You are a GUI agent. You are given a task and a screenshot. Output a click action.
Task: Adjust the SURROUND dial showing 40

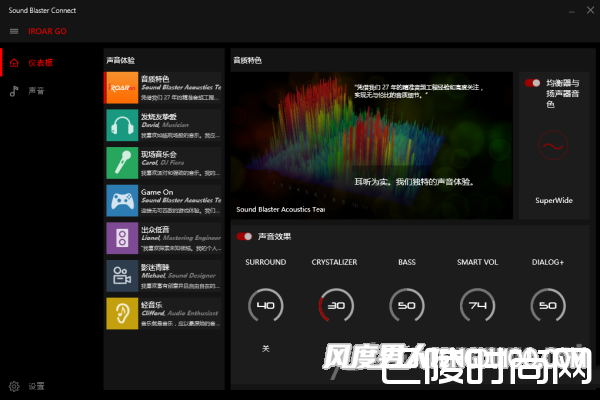(266, 305)
